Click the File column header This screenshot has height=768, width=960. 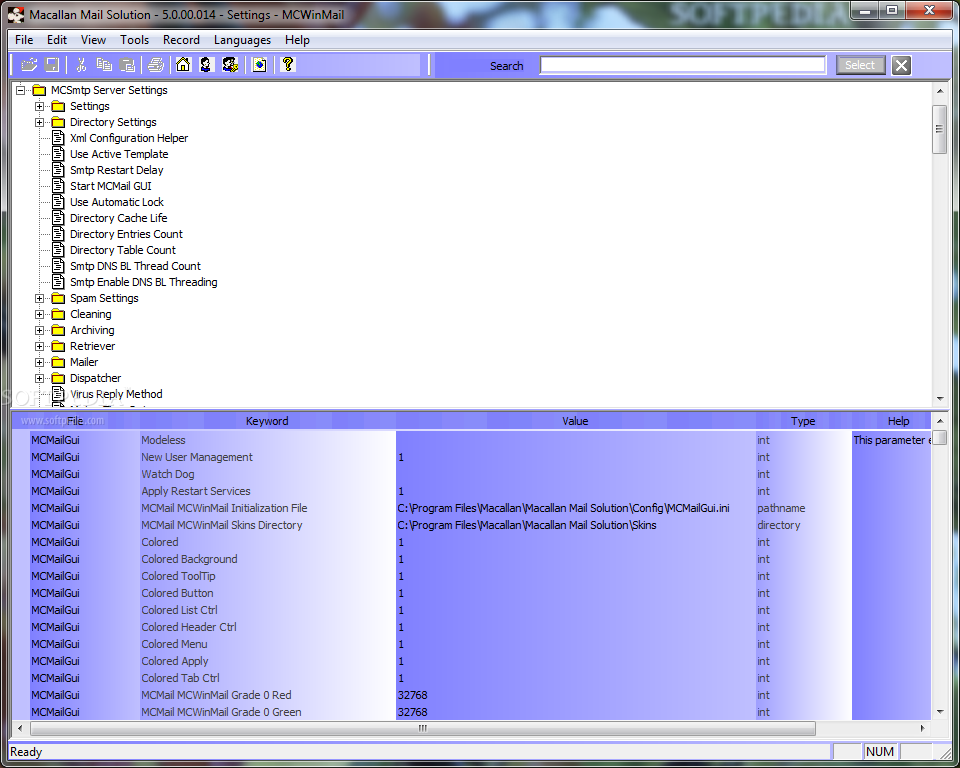click(75, 421)
